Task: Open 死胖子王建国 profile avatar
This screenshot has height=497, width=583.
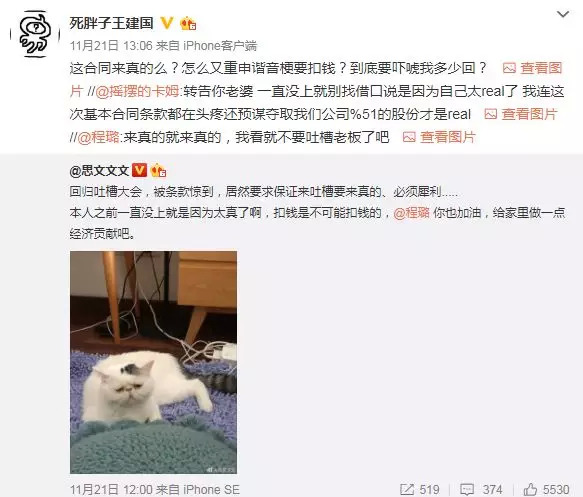Action: pos(35,34)
